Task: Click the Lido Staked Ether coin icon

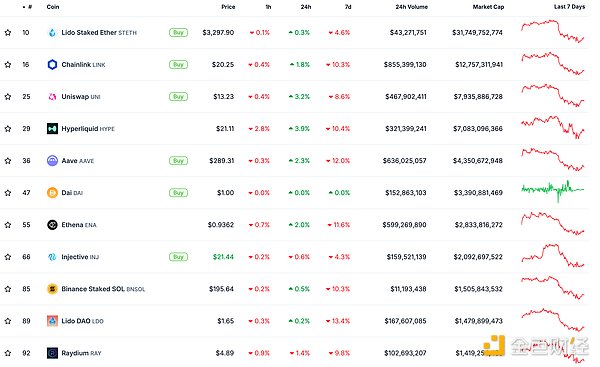Action: point(52,33)
